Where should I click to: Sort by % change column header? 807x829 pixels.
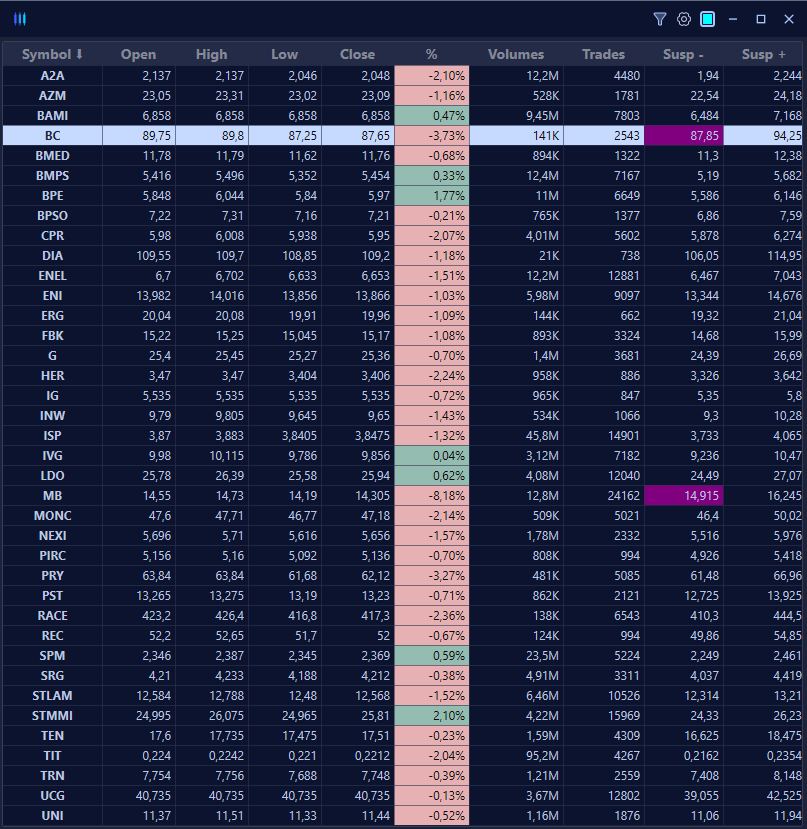point(432,54)
